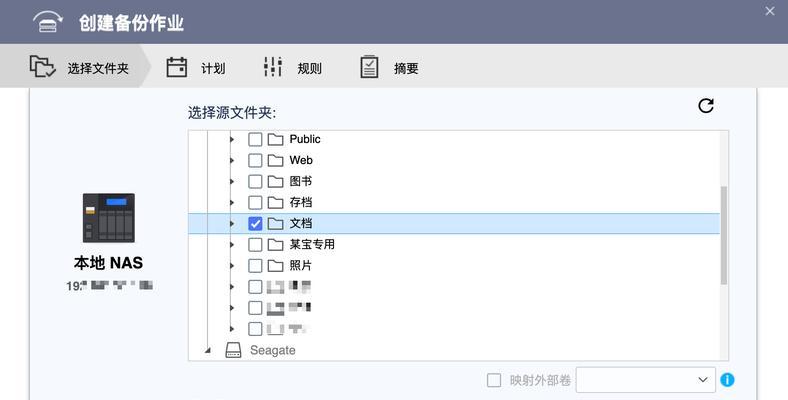
Task: Select the Seagate drive label
Action: pos(272,350)
